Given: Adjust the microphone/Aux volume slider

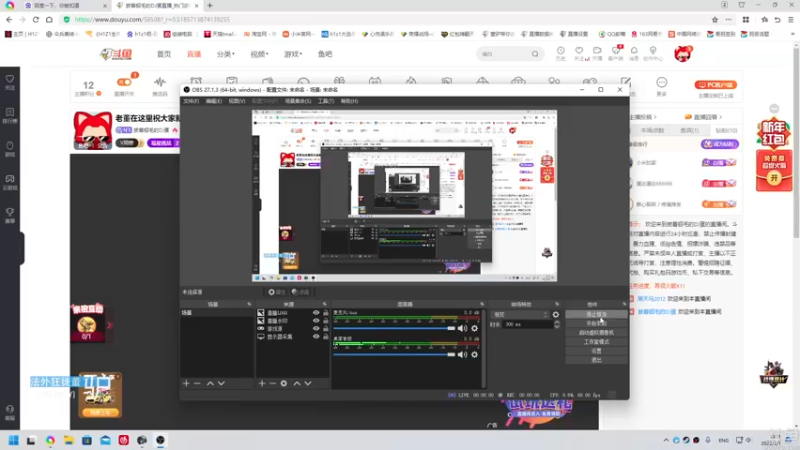Looking at the screenshot, I should coord(394,329).
